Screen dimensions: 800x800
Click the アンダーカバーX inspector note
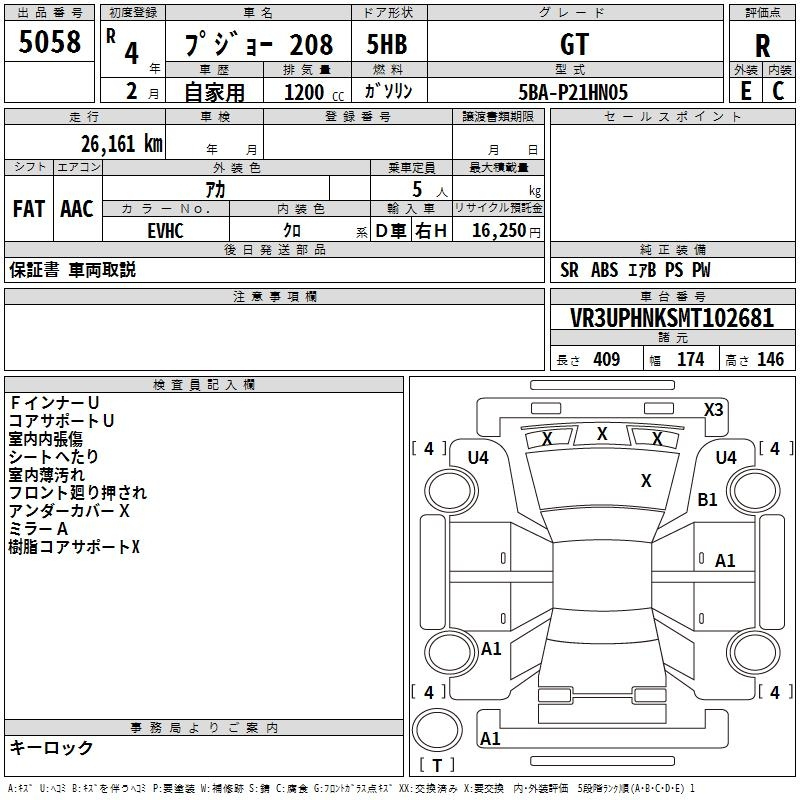click(x=69, y=511)
